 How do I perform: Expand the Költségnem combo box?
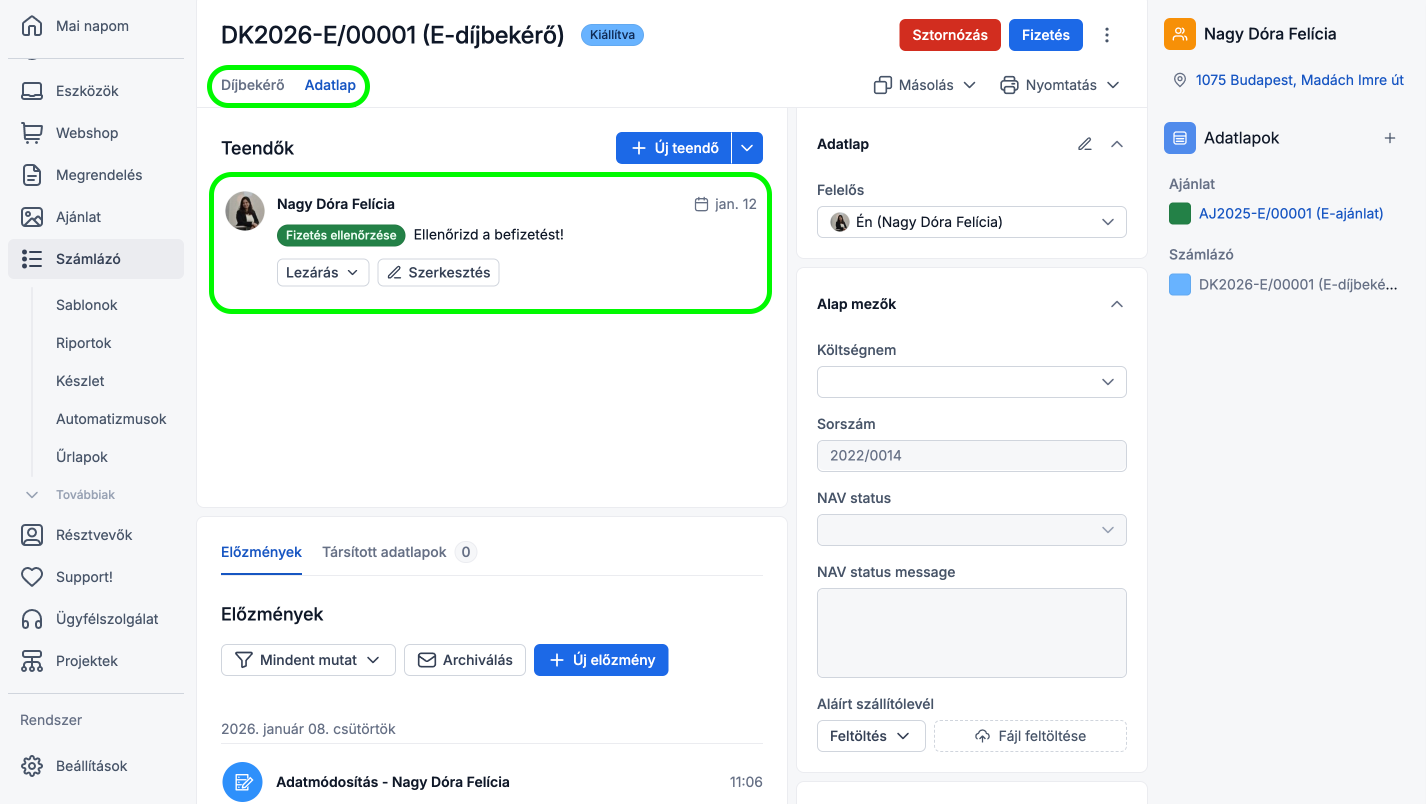[971, 382]
